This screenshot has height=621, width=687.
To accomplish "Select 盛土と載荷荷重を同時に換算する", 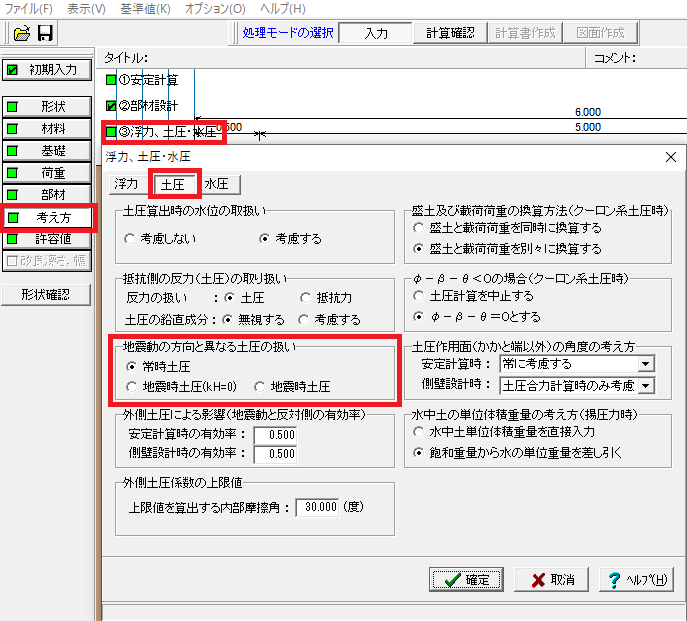I will pos(508,228).
